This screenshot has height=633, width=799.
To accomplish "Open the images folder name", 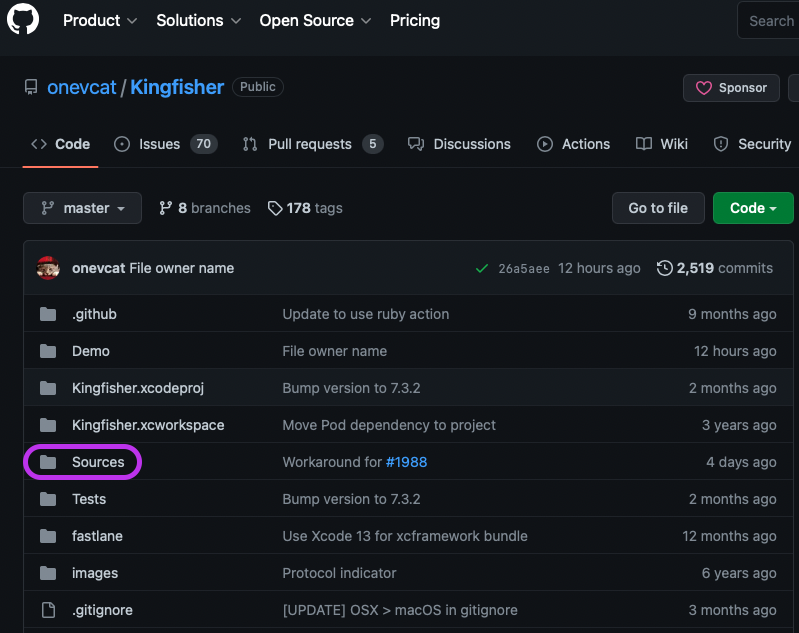I will coord(95,573).
